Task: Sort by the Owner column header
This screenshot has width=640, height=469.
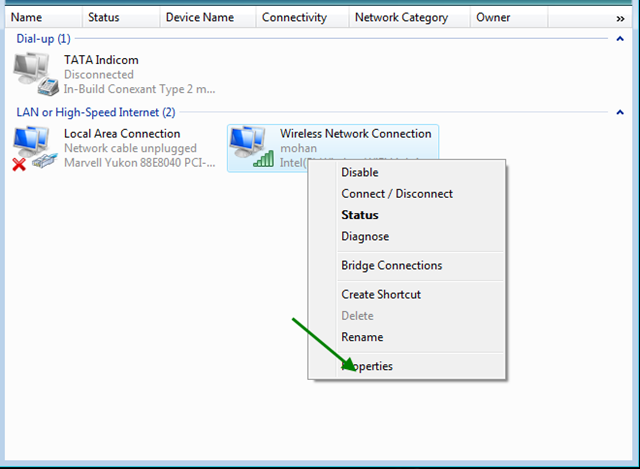Action: (509, 18)
